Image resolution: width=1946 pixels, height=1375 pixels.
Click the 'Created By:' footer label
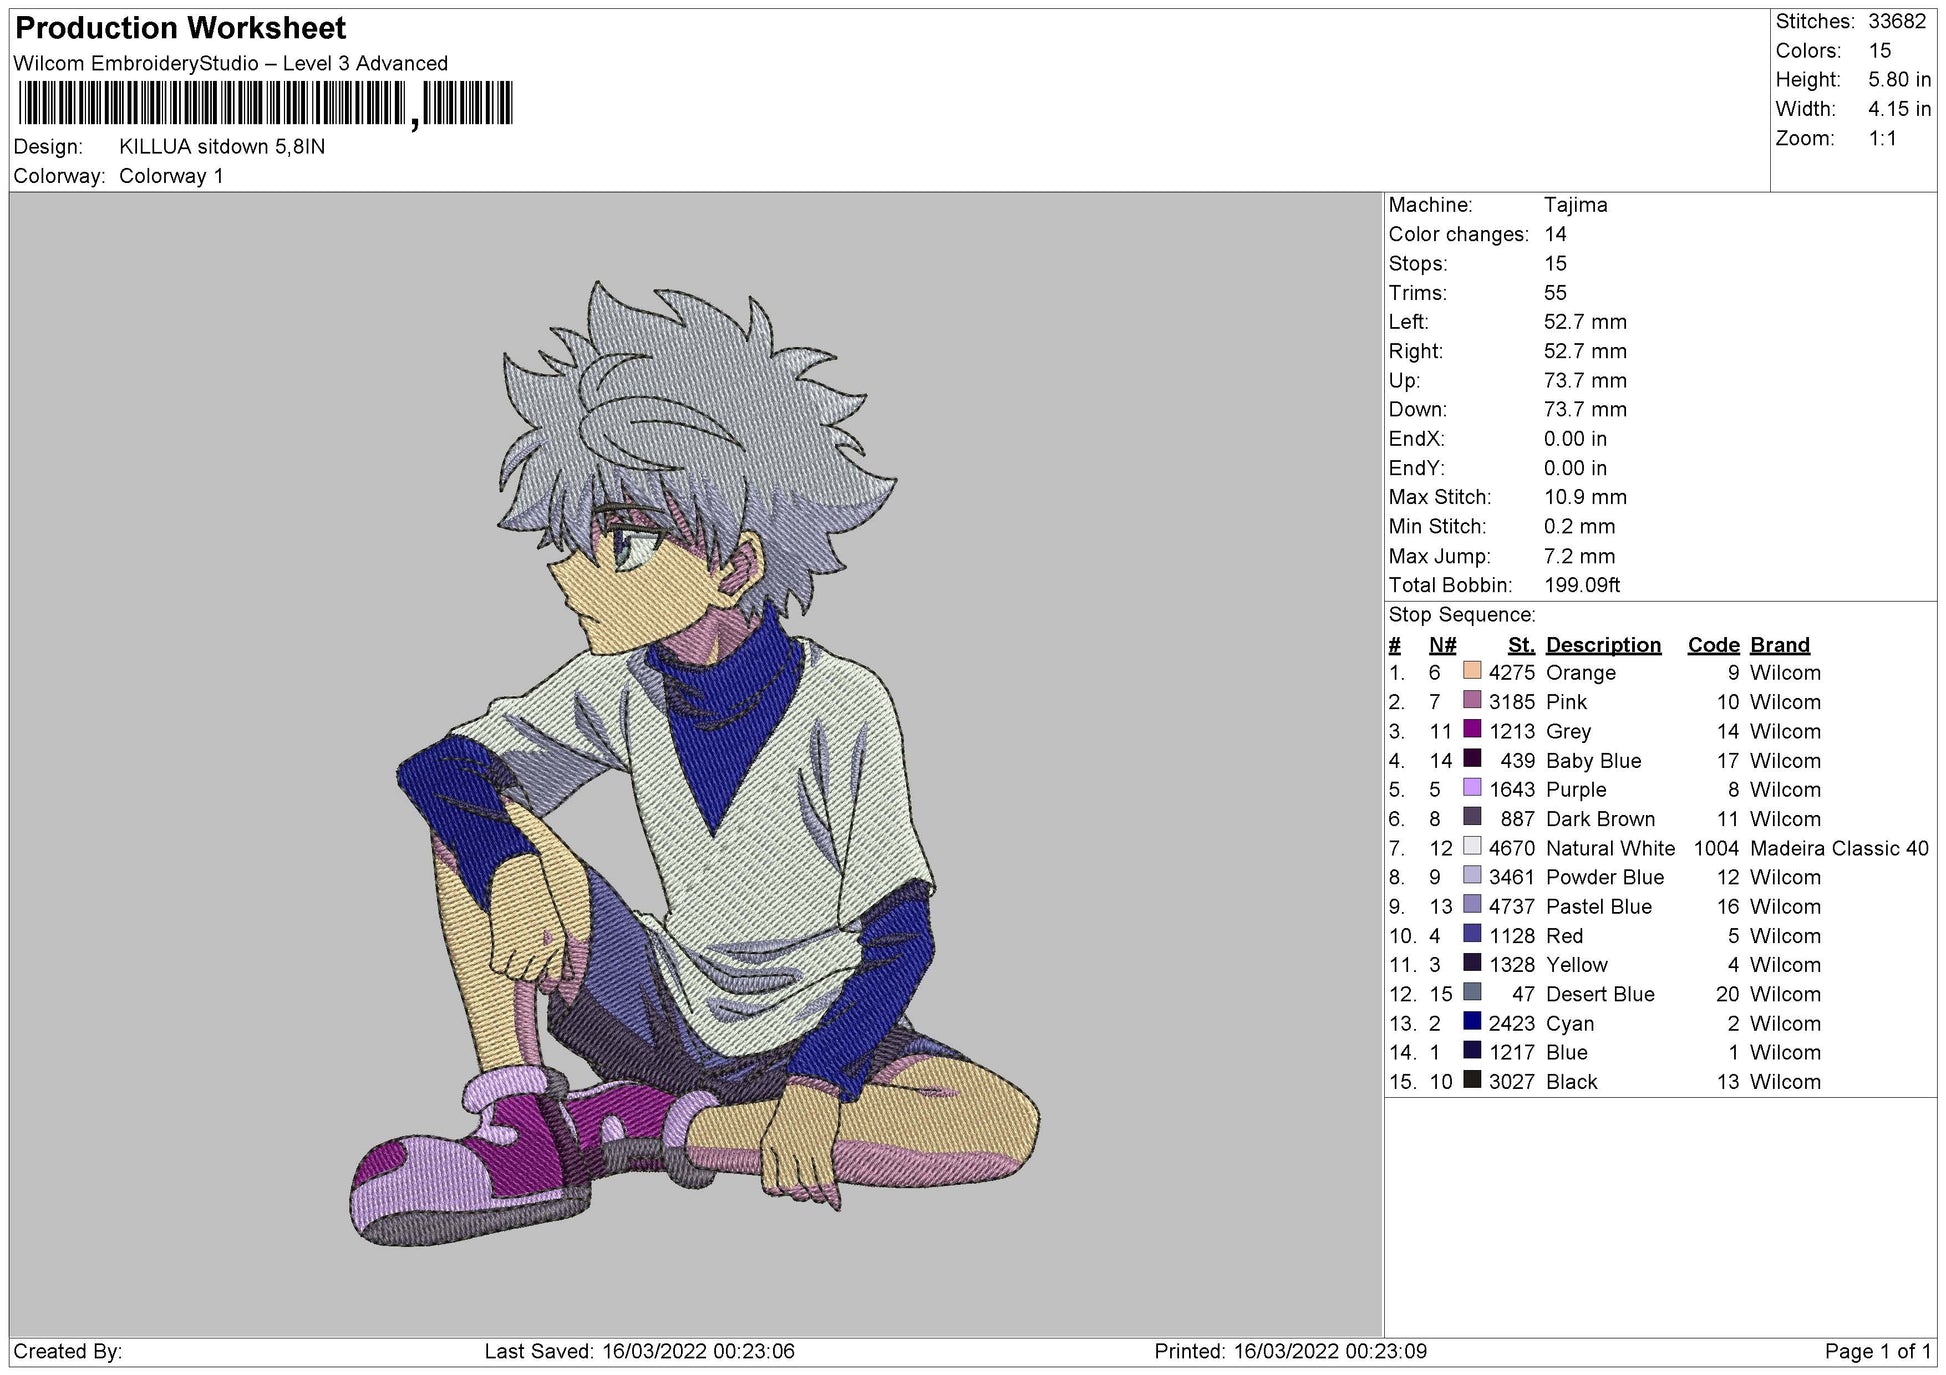click(68, 1352)
